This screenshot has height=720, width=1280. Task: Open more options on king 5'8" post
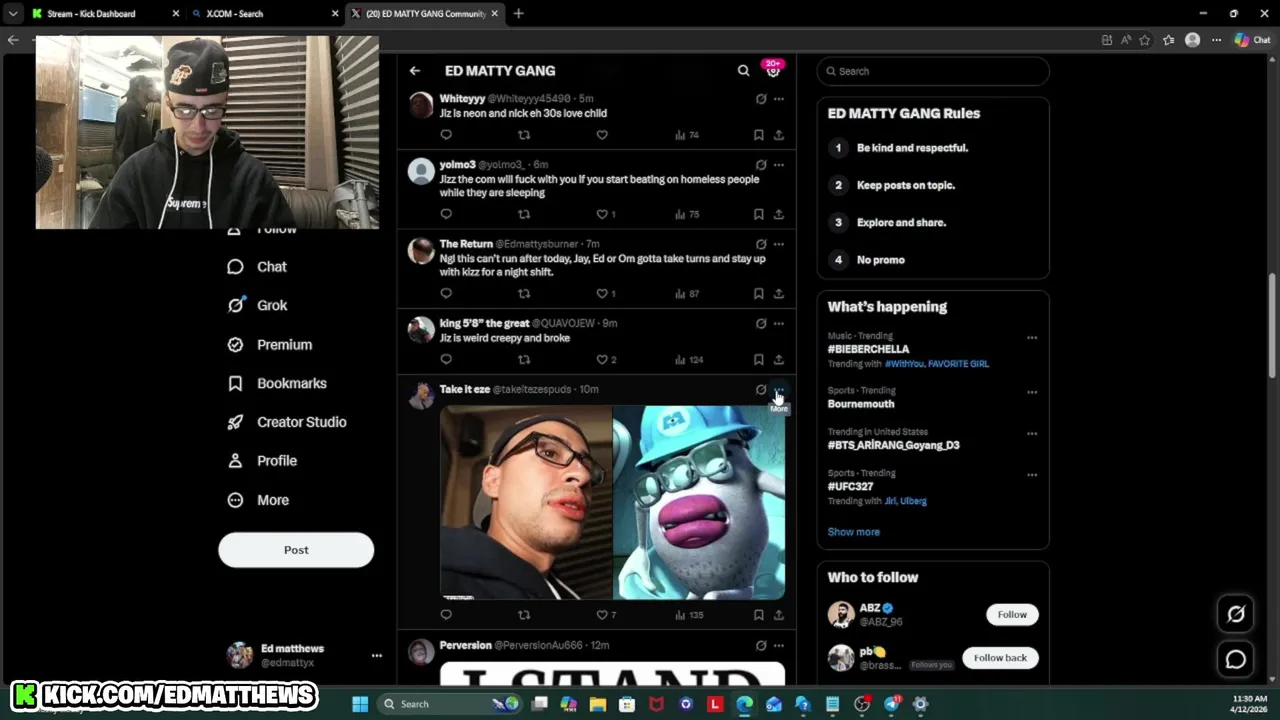pos(779,324)
